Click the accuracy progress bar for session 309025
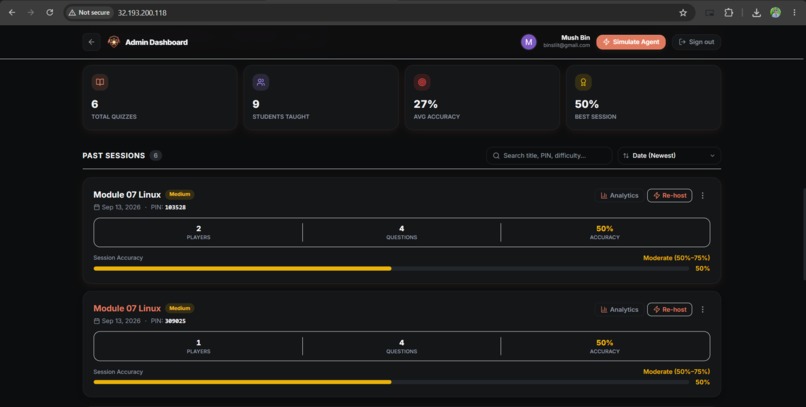The width and height of the screenshot is (806, 407). 391,382
